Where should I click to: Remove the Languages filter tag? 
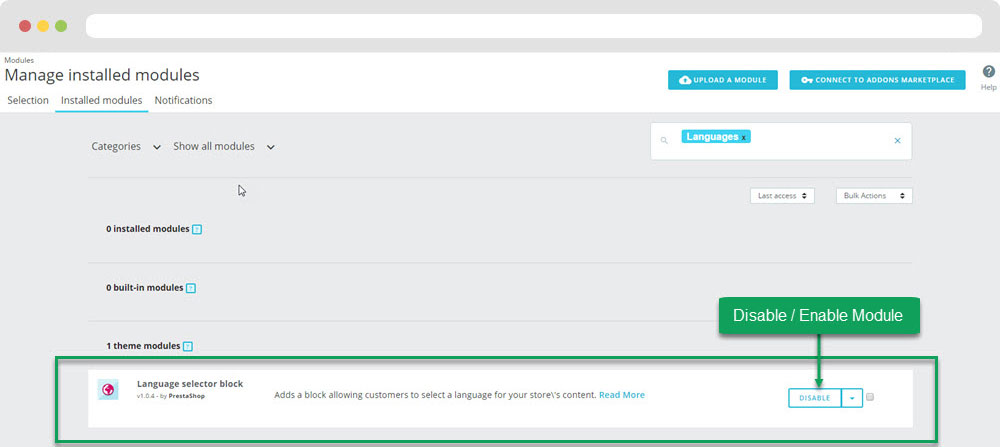pos(744,137)
